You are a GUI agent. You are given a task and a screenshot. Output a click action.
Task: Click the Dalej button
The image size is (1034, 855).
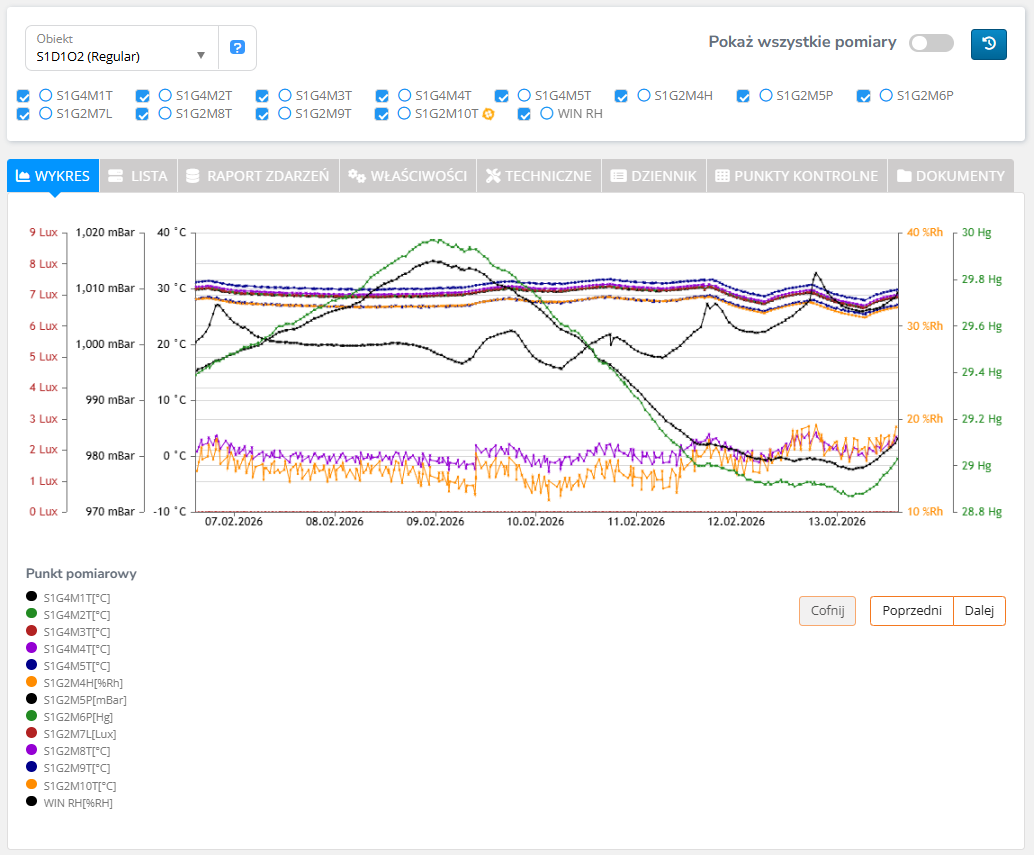pyautogui.click(x=979, y=611)
